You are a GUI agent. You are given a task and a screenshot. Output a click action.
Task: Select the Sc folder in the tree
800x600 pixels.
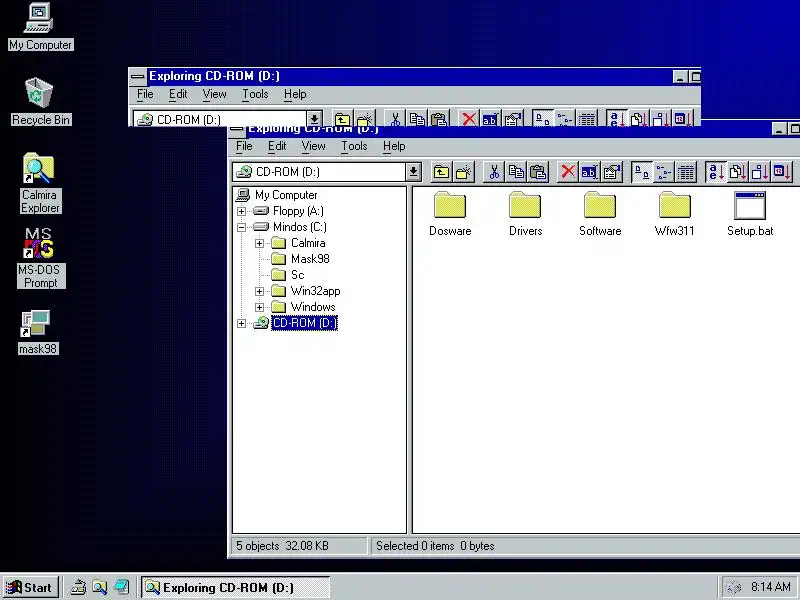[x=297, y=275]
